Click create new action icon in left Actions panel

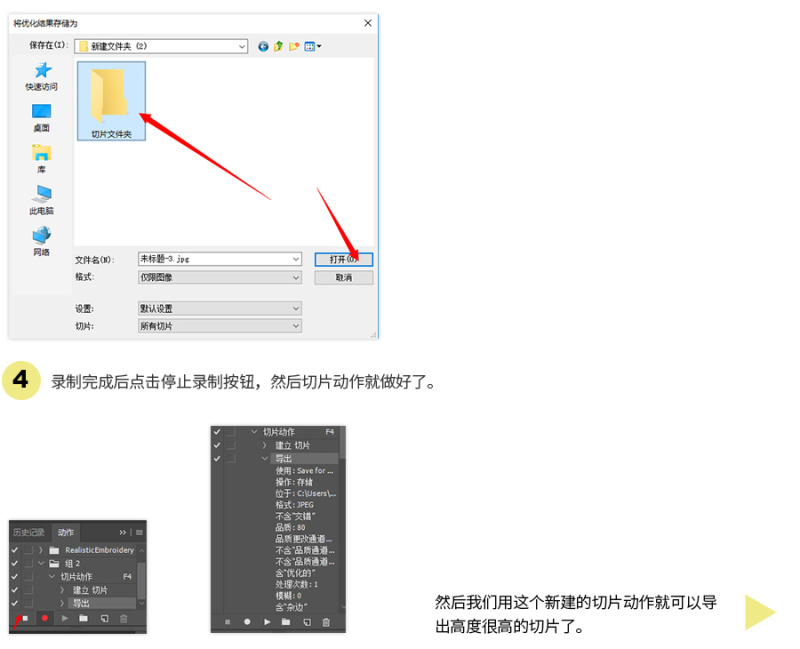point(104,619)
